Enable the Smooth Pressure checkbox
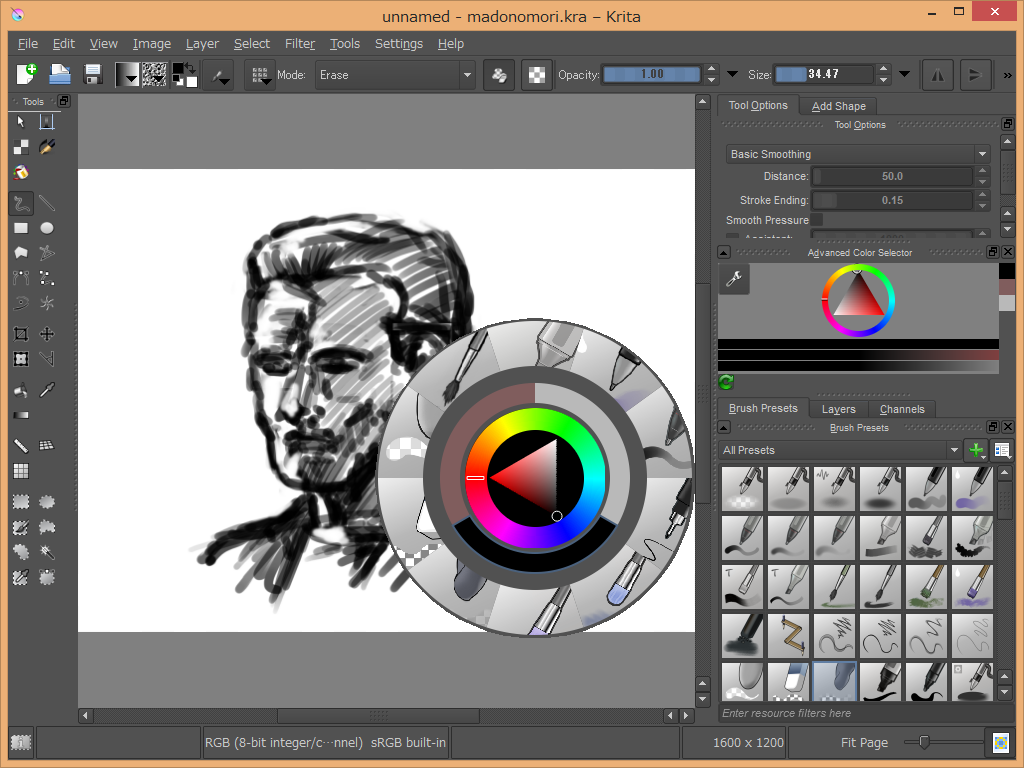 pos(816,220)
